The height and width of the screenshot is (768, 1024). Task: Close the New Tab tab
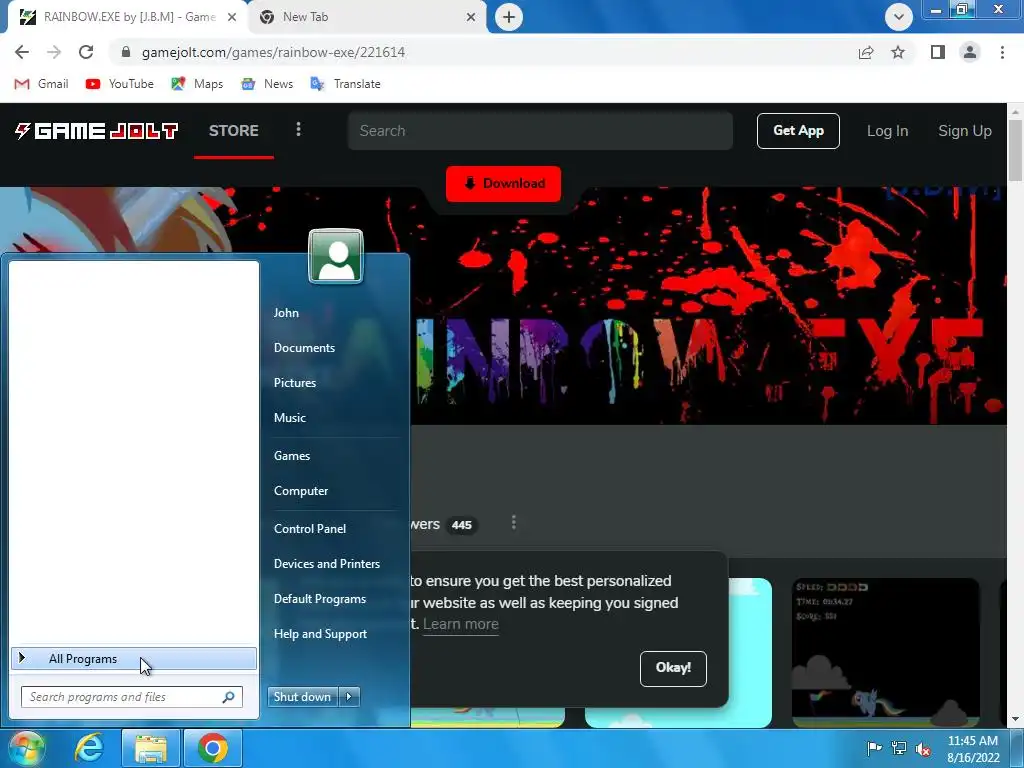(x=471, y=17)
